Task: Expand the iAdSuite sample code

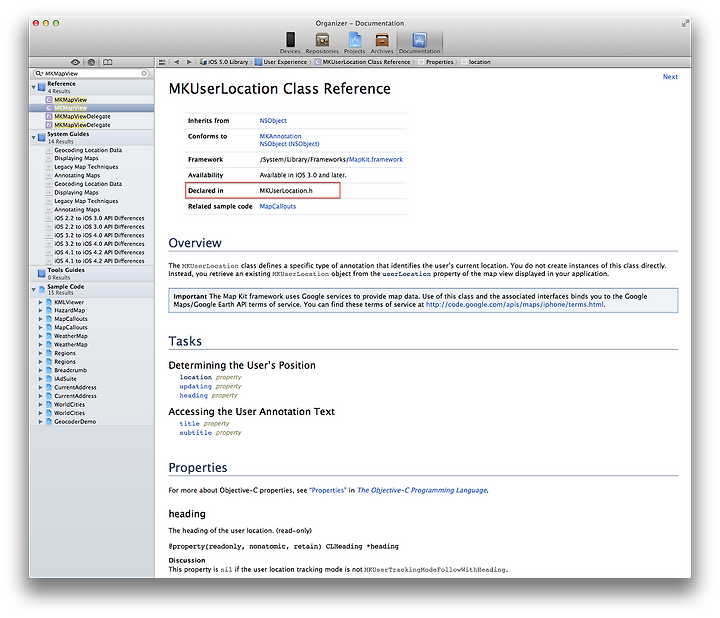Action: (40, 379)
